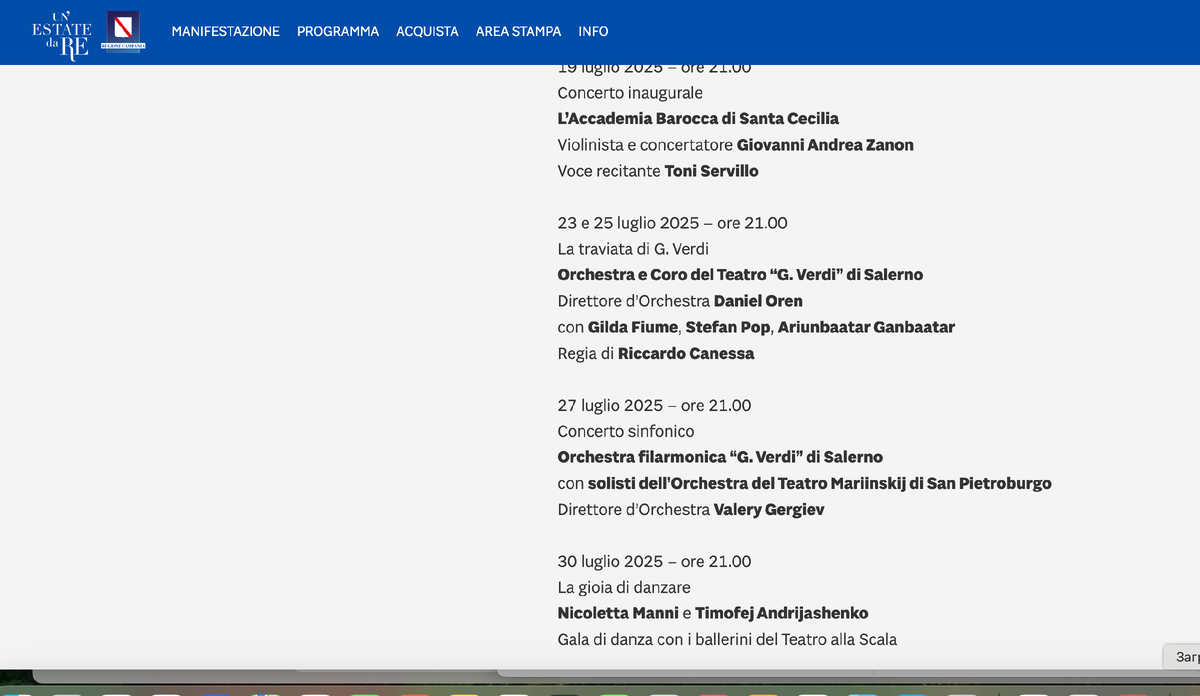Open the MANIFESTAZIONE menu
Viewport: 1200px width, 696px height.
pyautogui.click(x=225, y=32)
